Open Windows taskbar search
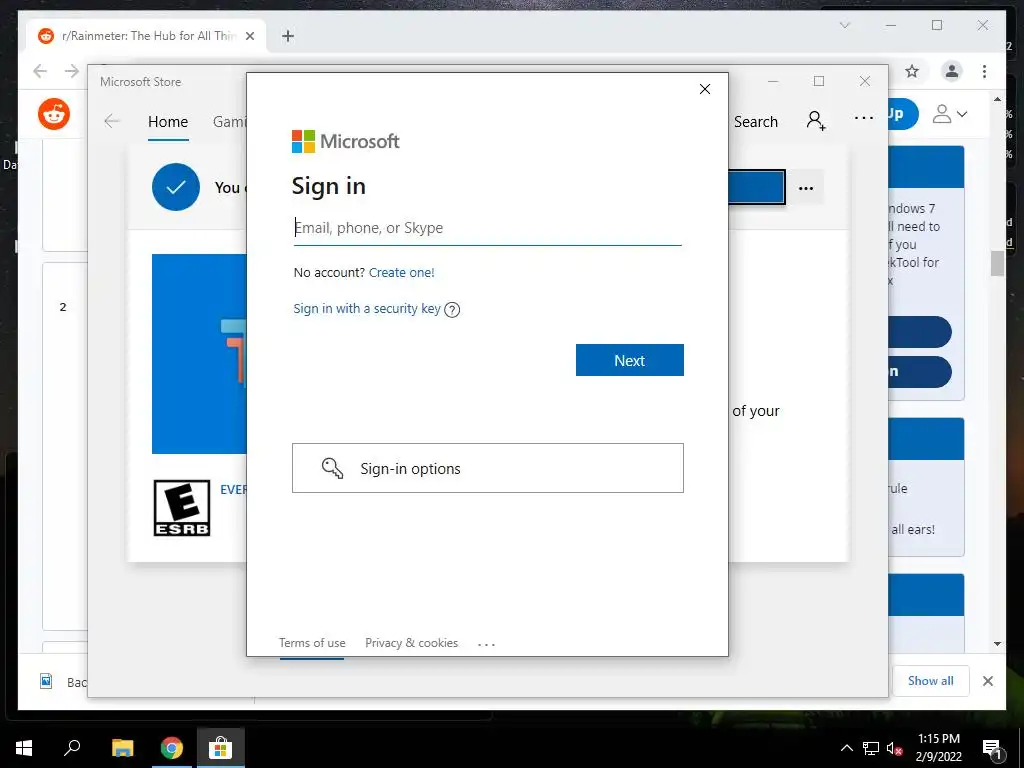This screenshot has width=1024, height=768. 72,748
